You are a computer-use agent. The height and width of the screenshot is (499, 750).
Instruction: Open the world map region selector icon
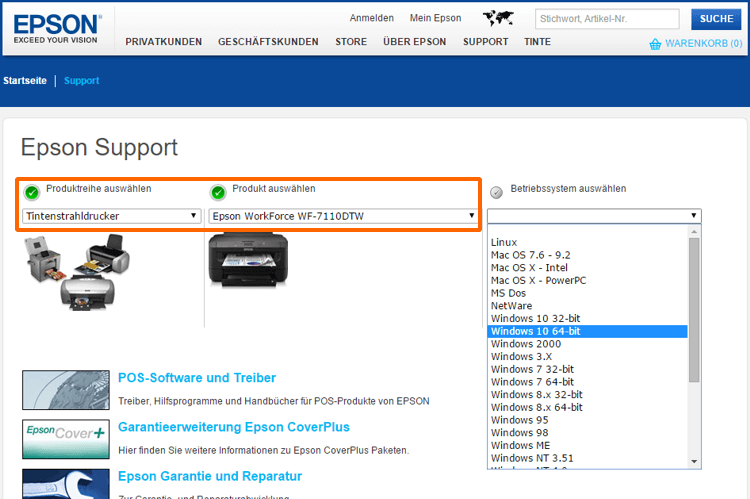coord(498,18)
